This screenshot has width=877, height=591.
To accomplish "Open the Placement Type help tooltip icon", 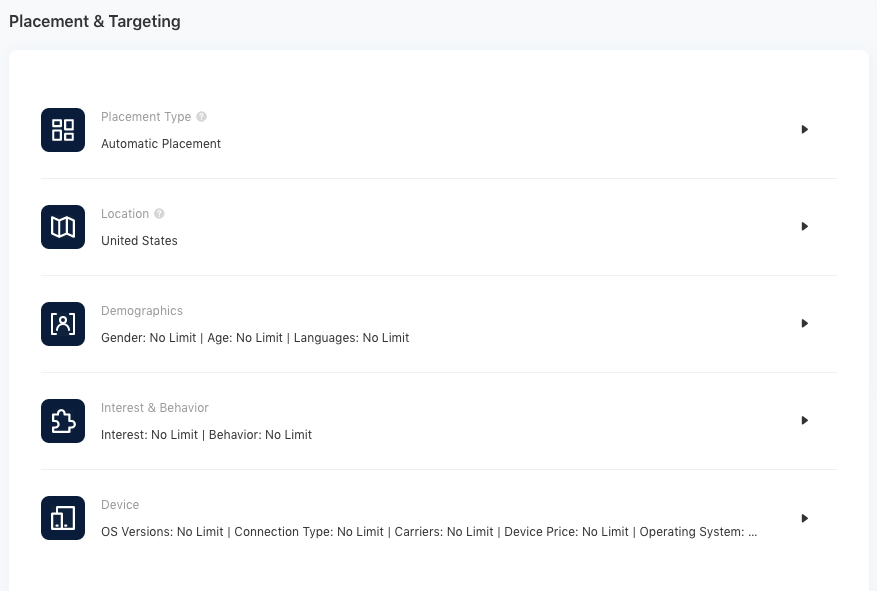I will [x=201, y=117].
